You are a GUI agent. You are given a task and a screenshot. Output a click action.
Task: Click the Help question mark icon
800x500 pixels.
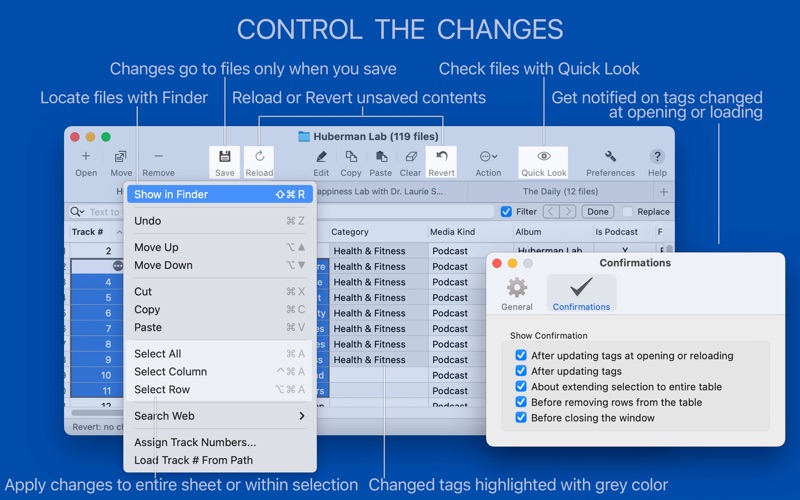(657, 156)
